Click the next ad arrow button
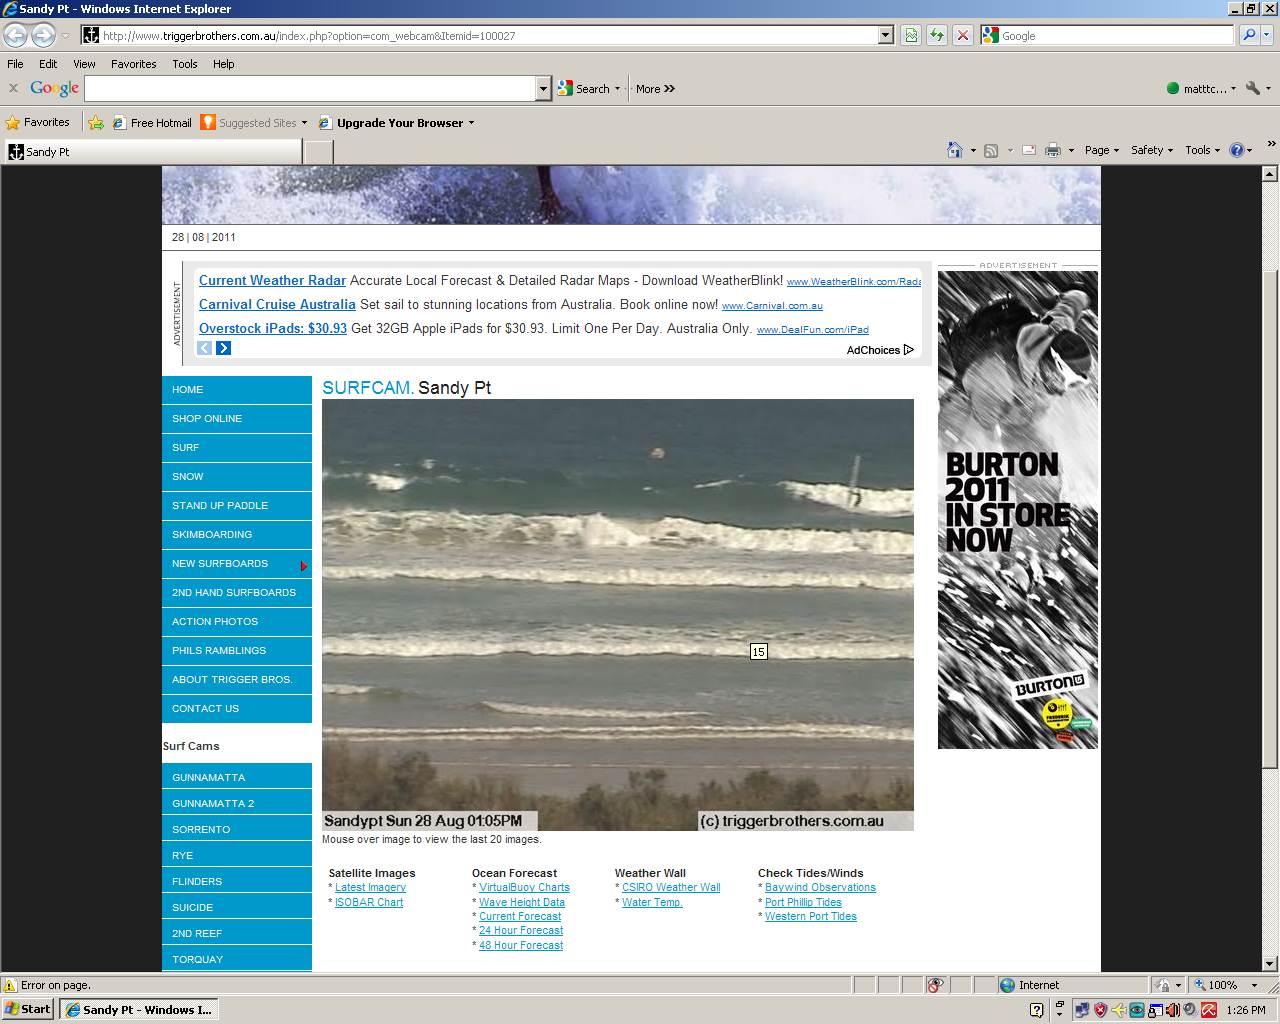The height and width of the screenshot is (1024, 1280). coord(223,348)
